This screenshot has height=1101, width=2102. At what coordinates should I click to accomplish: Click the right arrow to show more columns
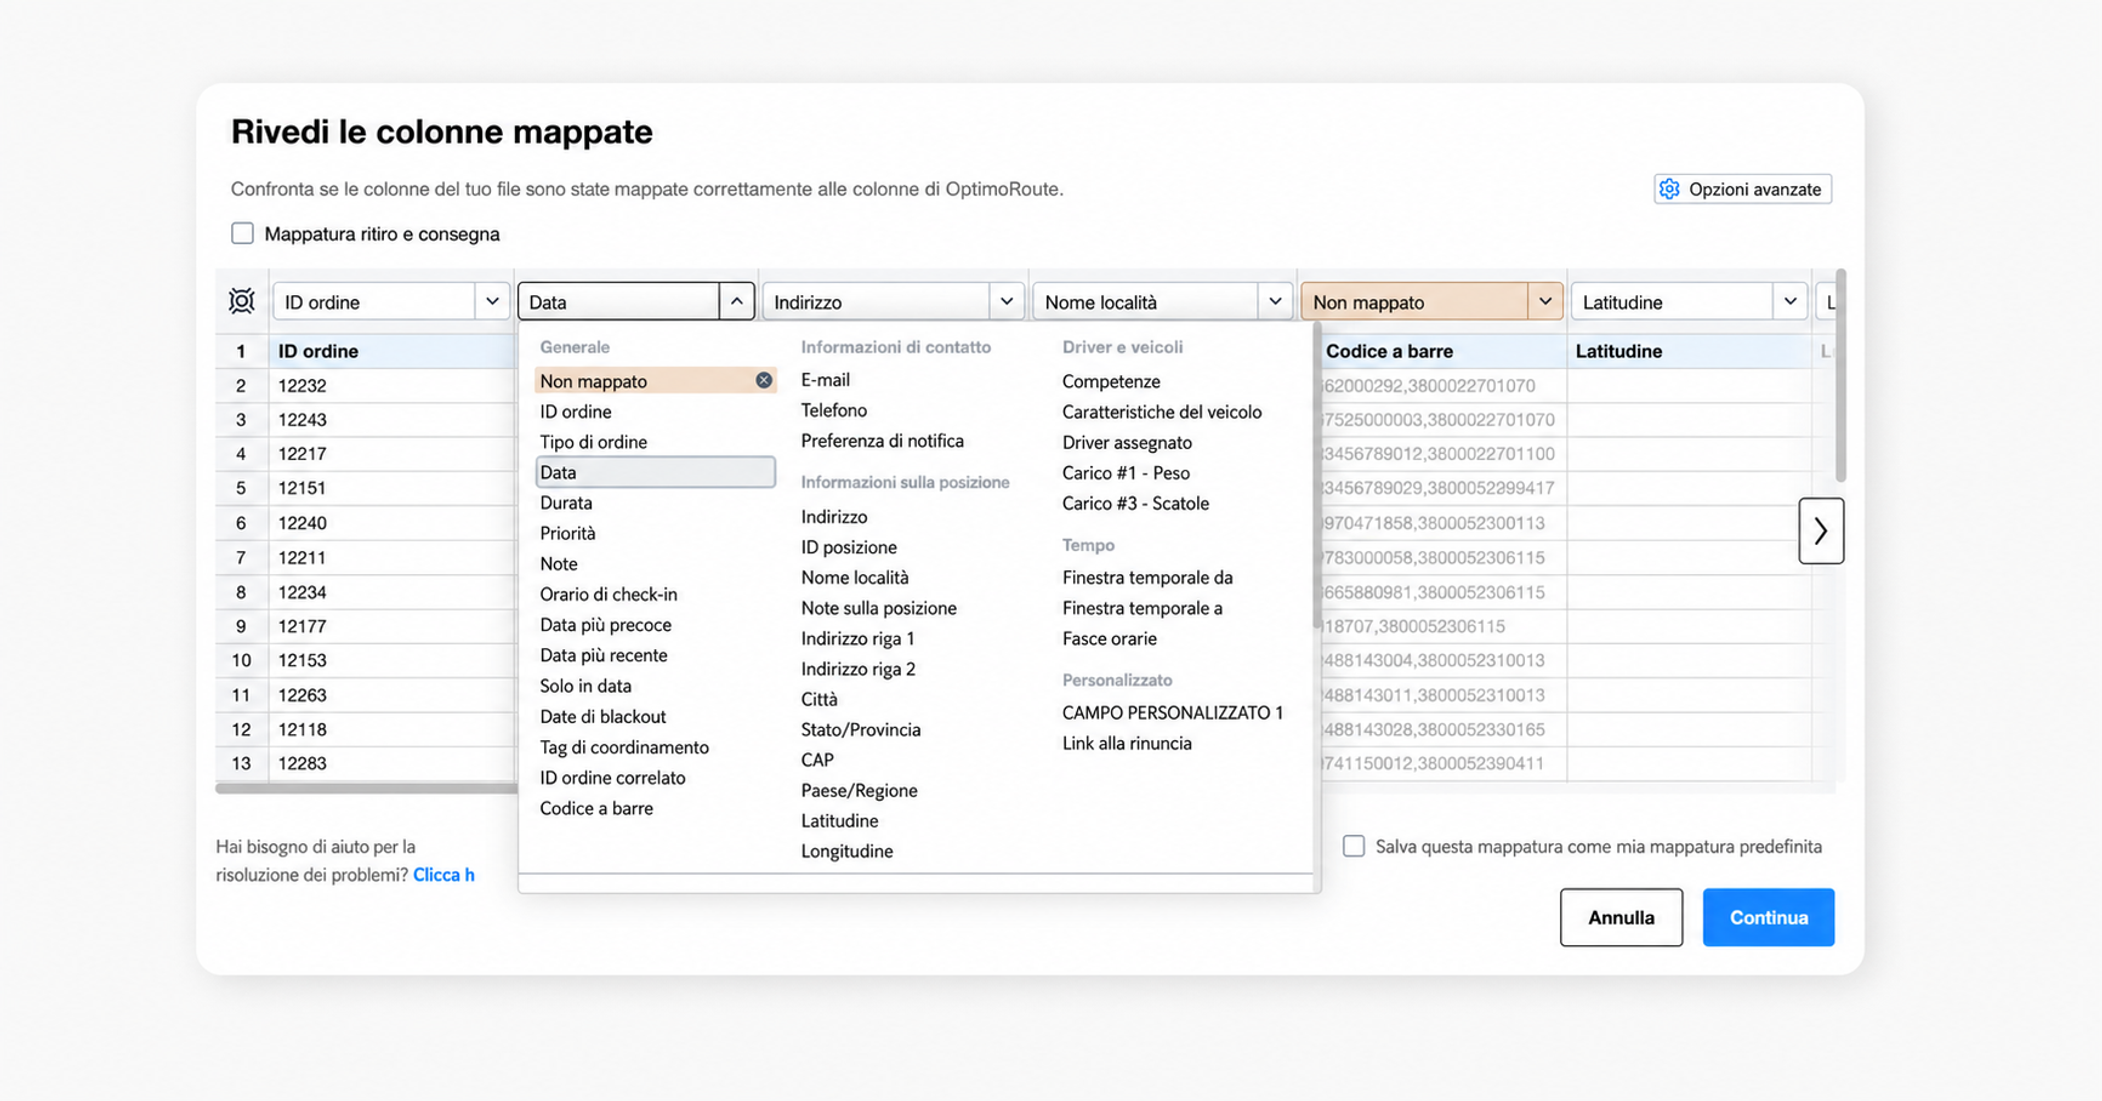[1821, 531]
